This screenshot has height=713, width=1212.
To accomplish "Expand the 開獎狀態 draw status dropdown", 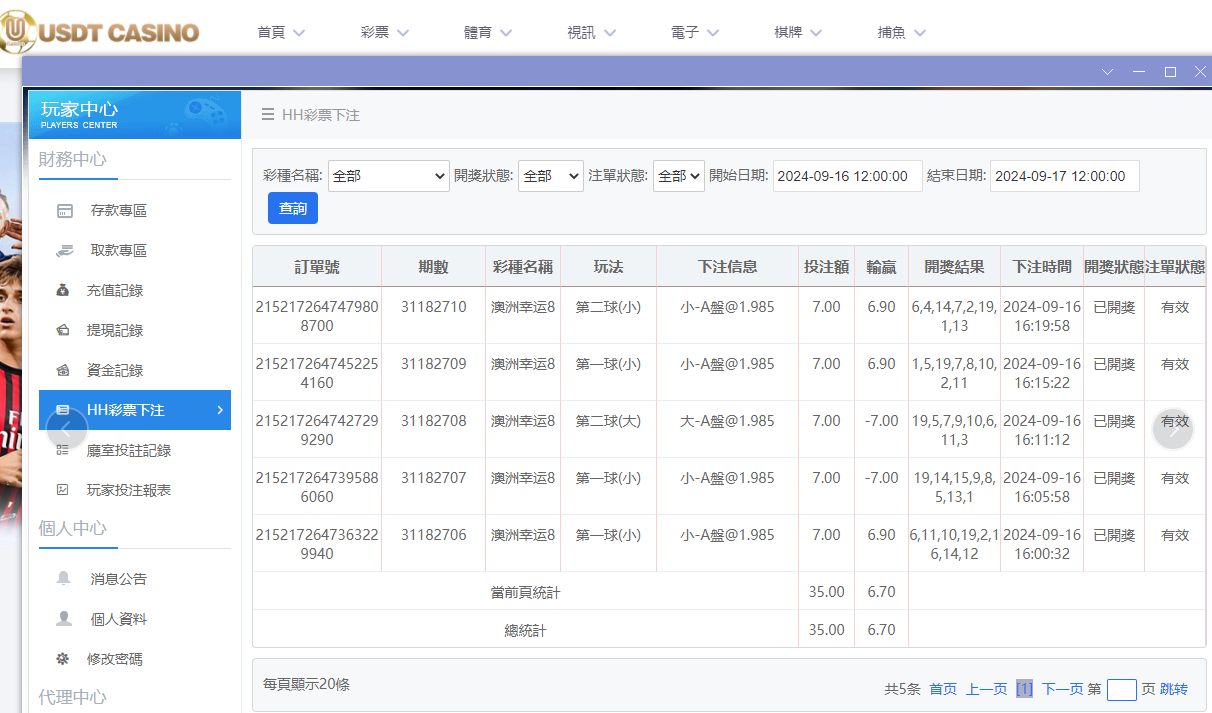I will point(550,175).
